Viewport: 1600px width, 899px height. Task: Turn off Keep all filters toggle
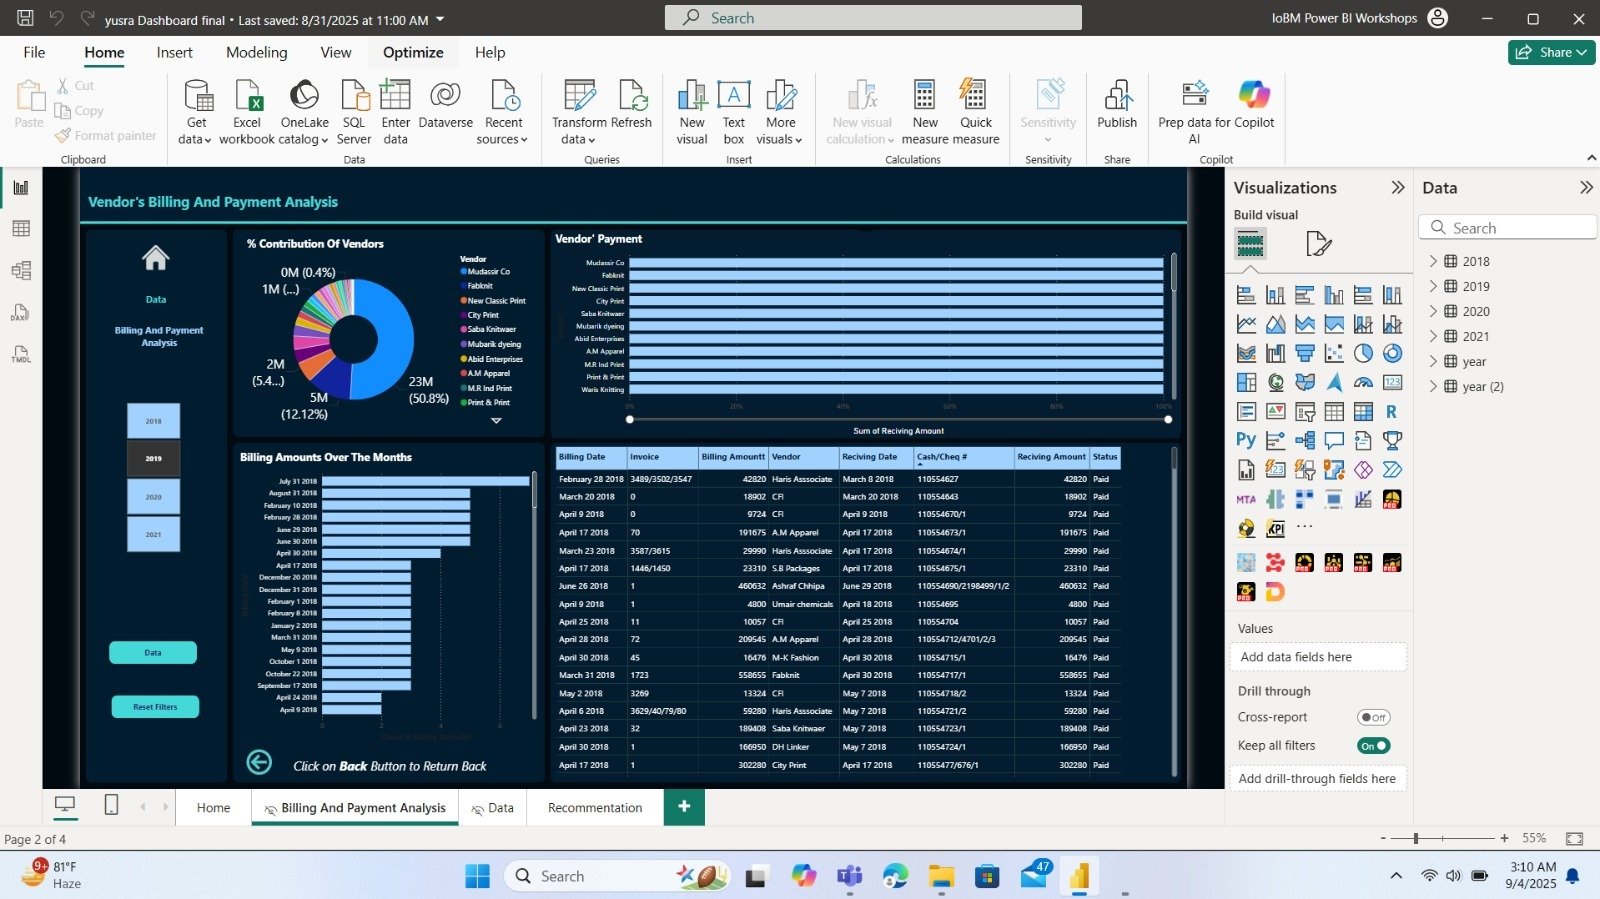[x=1373, y=746]
